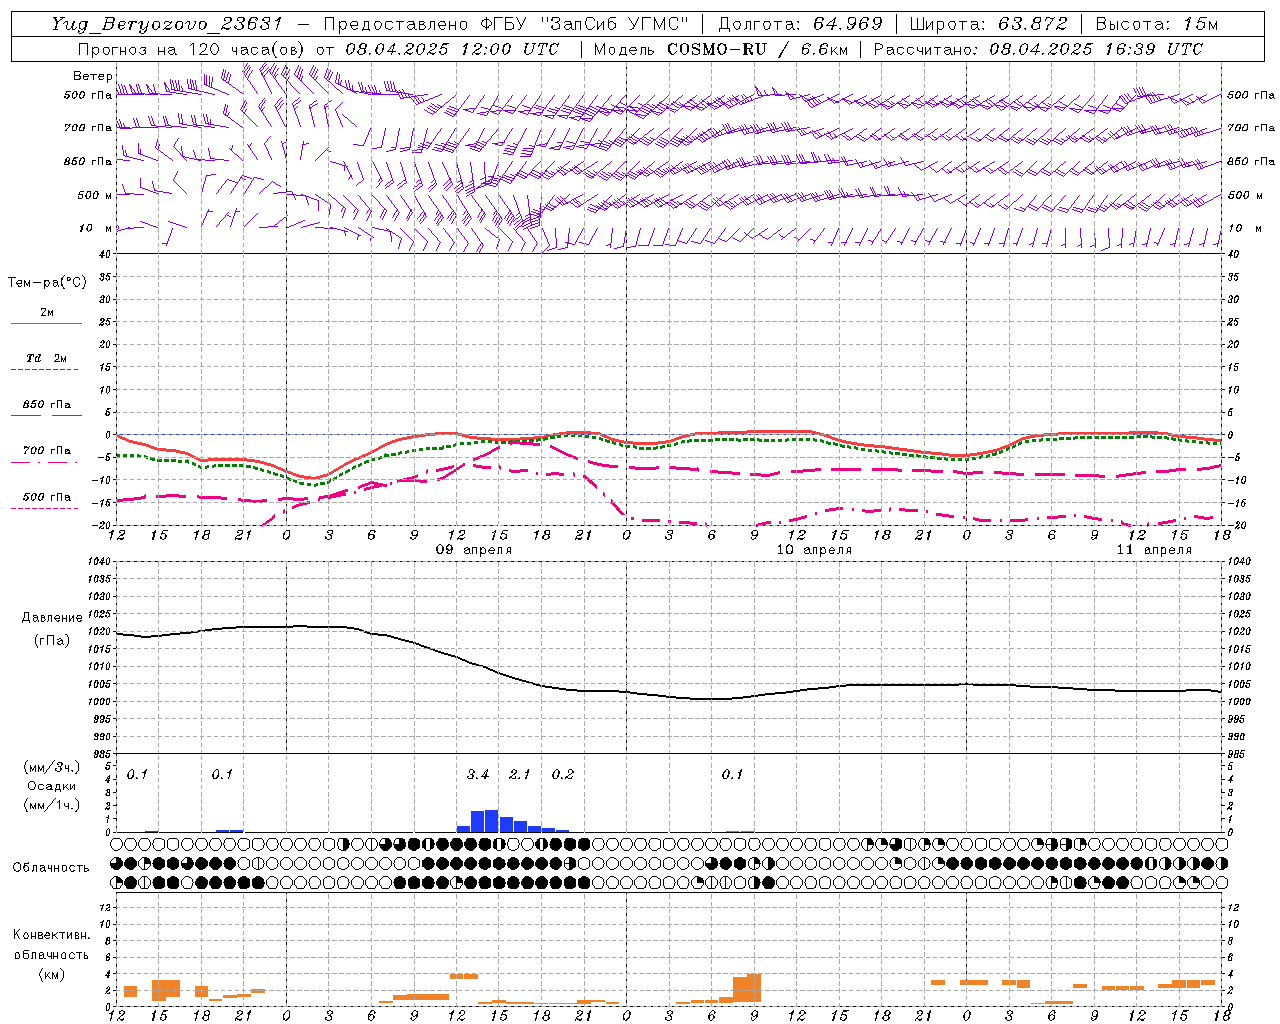1280x1024 pixels.
Task: Click the (мм/3ч.) unit label
Action: pyautogui.click(x=52, y=768)
